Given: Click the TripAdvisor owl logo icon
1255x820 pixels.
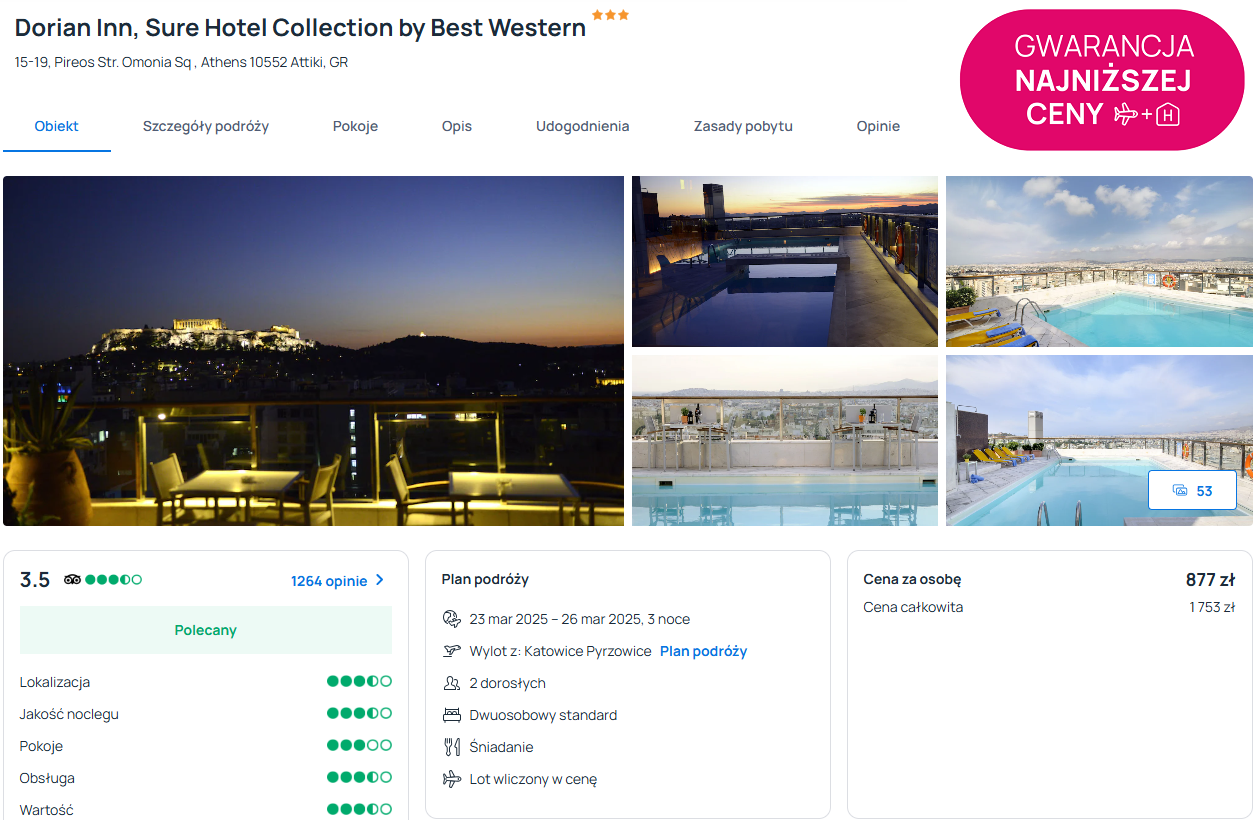Looking at the screenshot, I should pos(72,580).
